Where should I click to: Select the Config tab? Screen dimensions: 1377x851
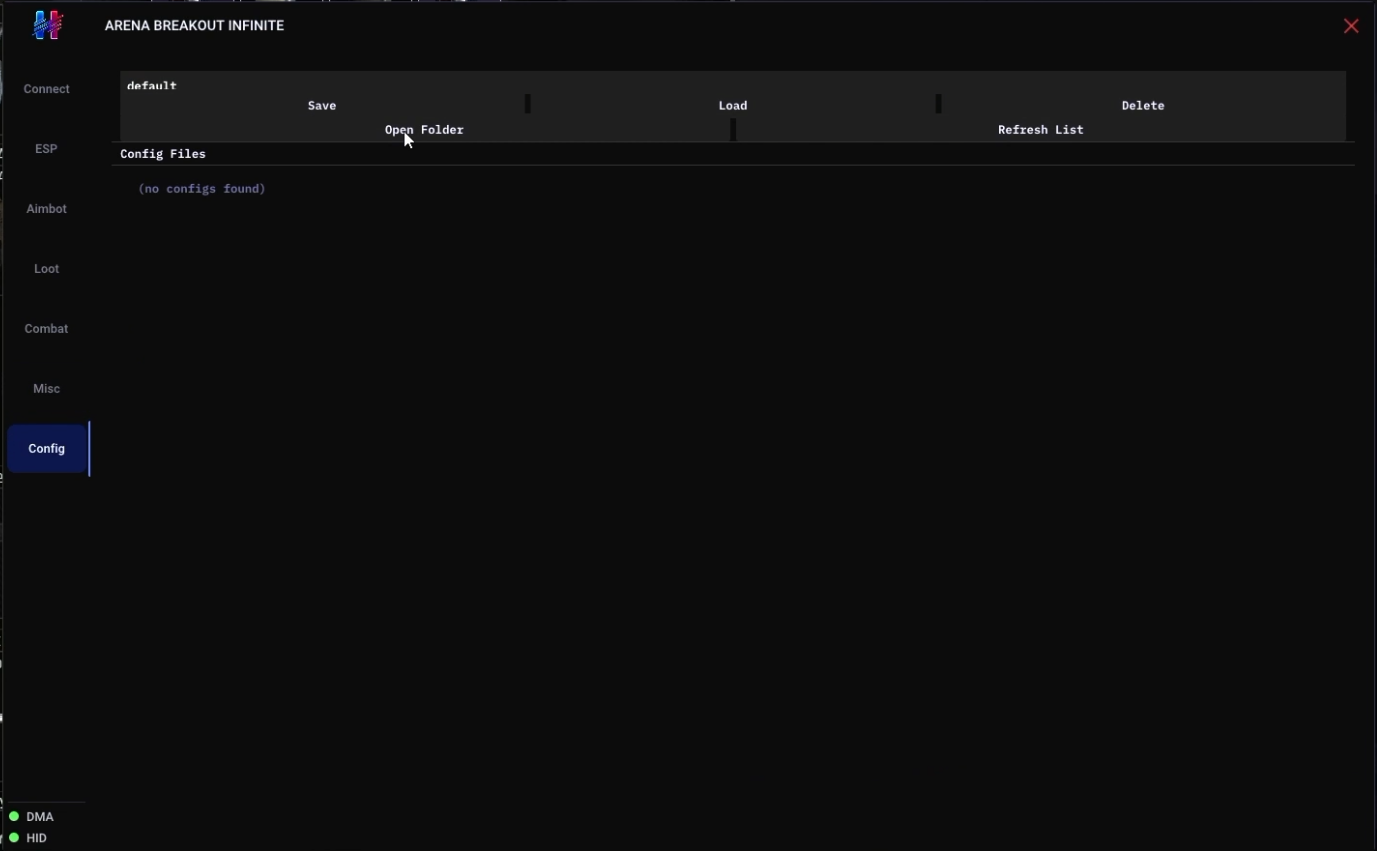(47, 449)
